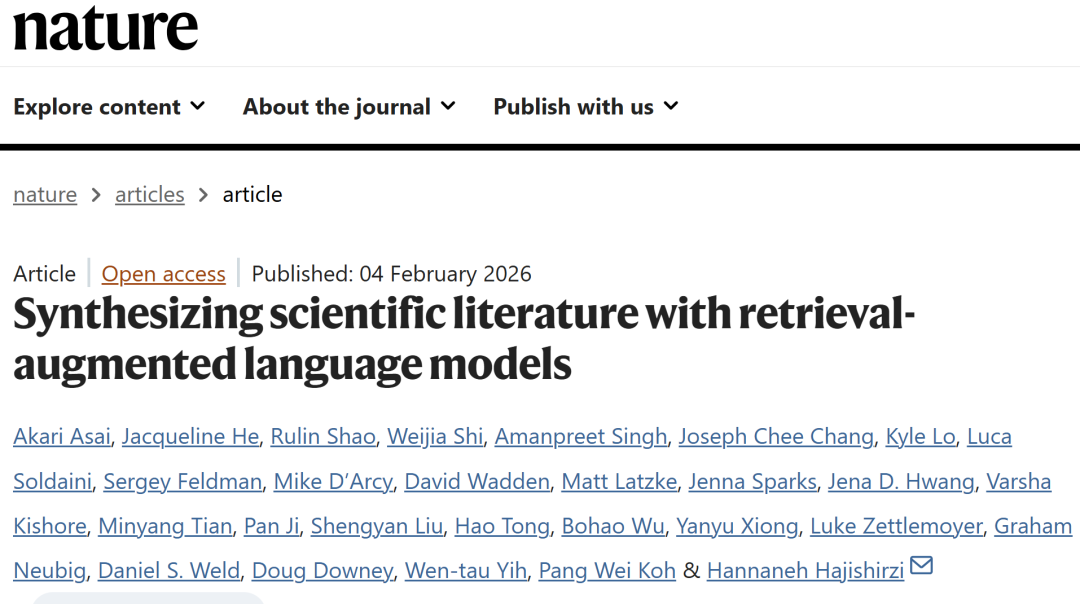Go to nature breadcrumb link
1080x604 pixels.
tap(45, 194)
